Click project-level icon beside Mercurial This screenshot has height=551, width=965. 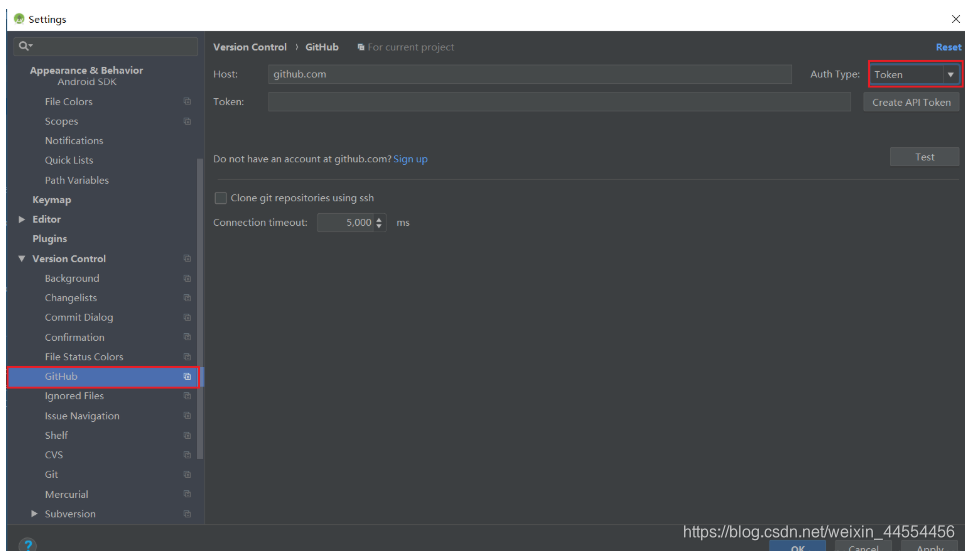[x=187, y=494]
